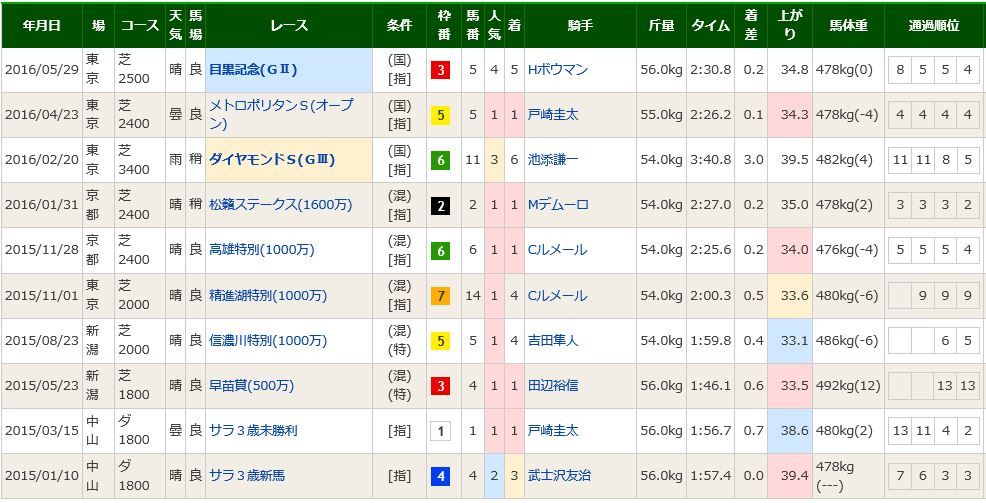The width and height of the screenshot is (986, 503).
Task: Open 早苗賞(500万) race link
Action: (252, 386)
